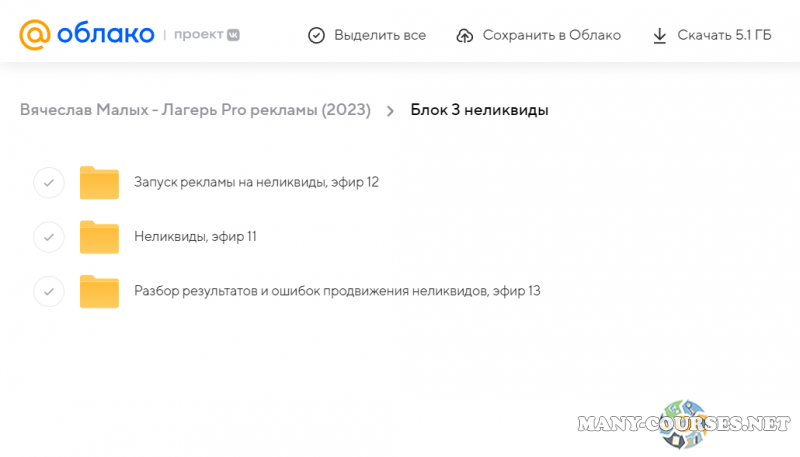Go back to Вячеслав Малых - Лагерь Pro рекламы breadcrumb

click(x=195, y=110)
